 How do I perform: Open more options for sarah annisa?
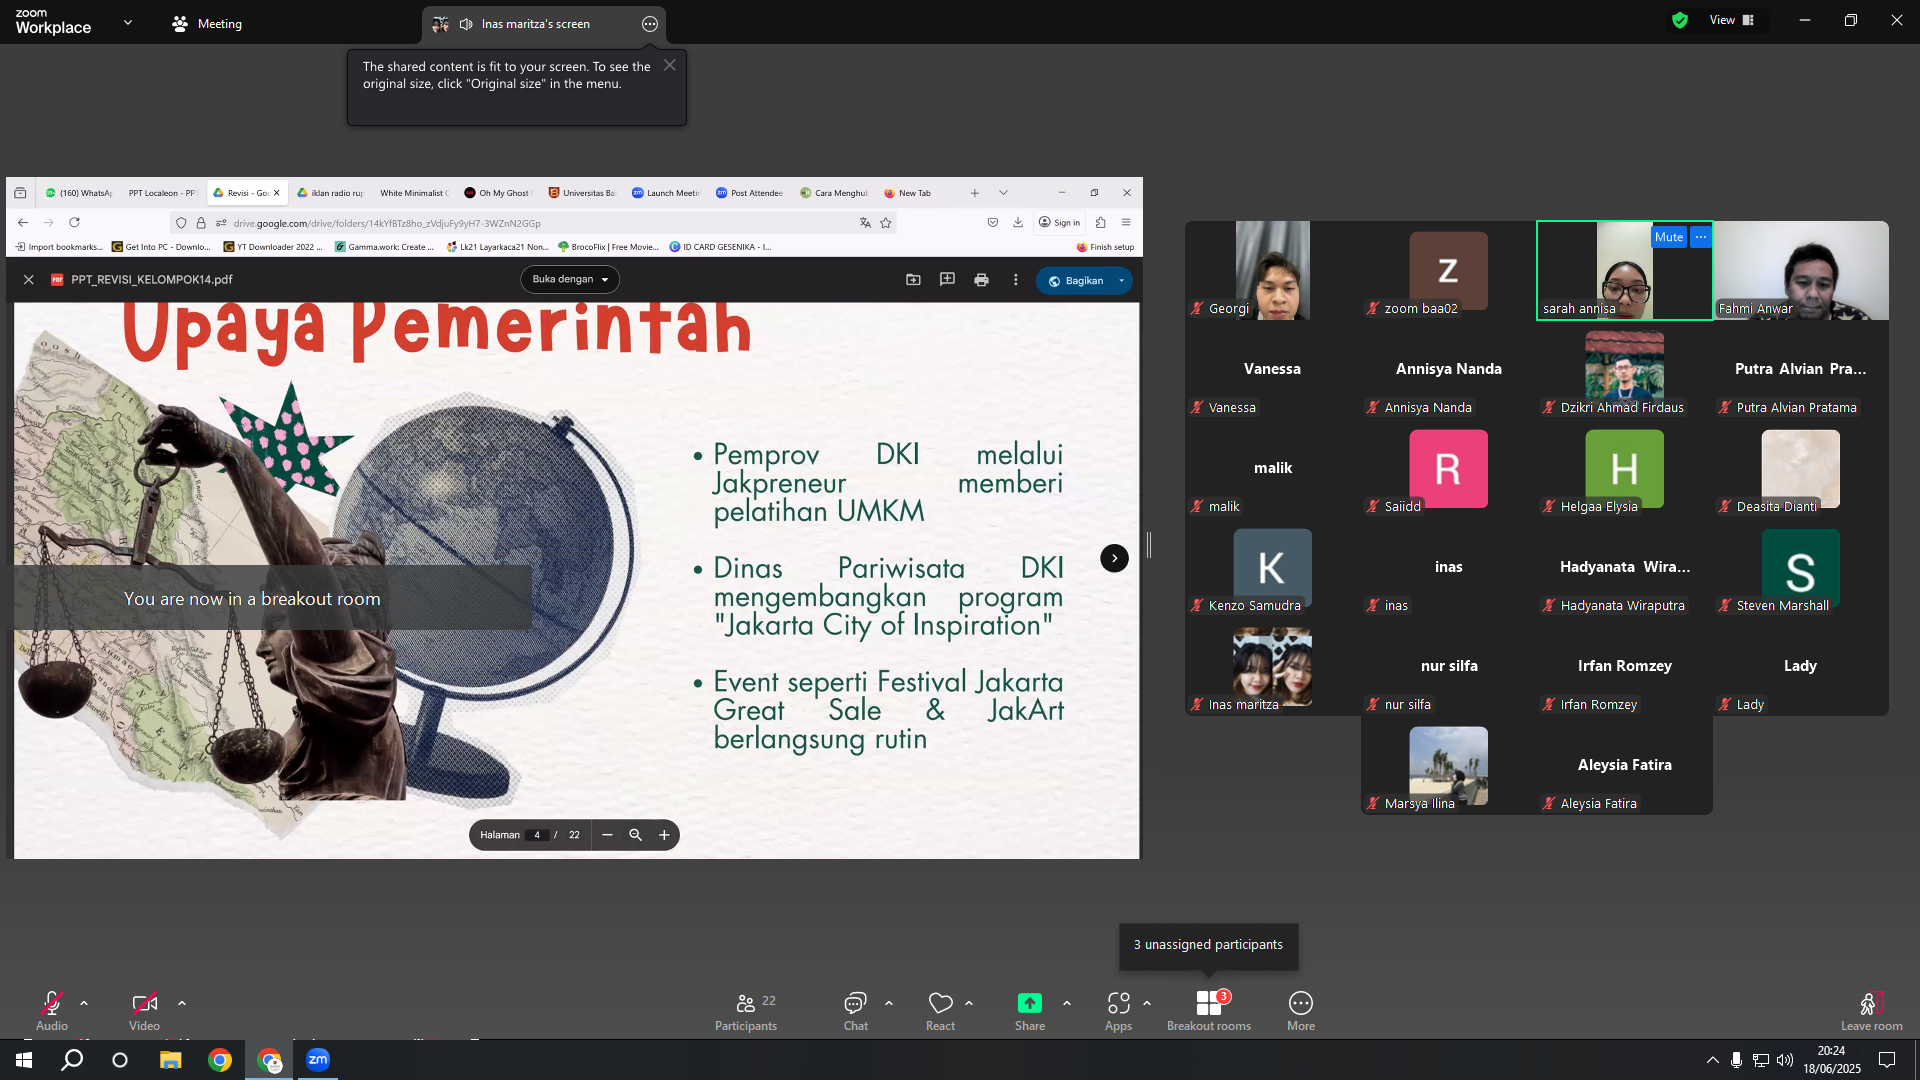(x=1701, y=237)
